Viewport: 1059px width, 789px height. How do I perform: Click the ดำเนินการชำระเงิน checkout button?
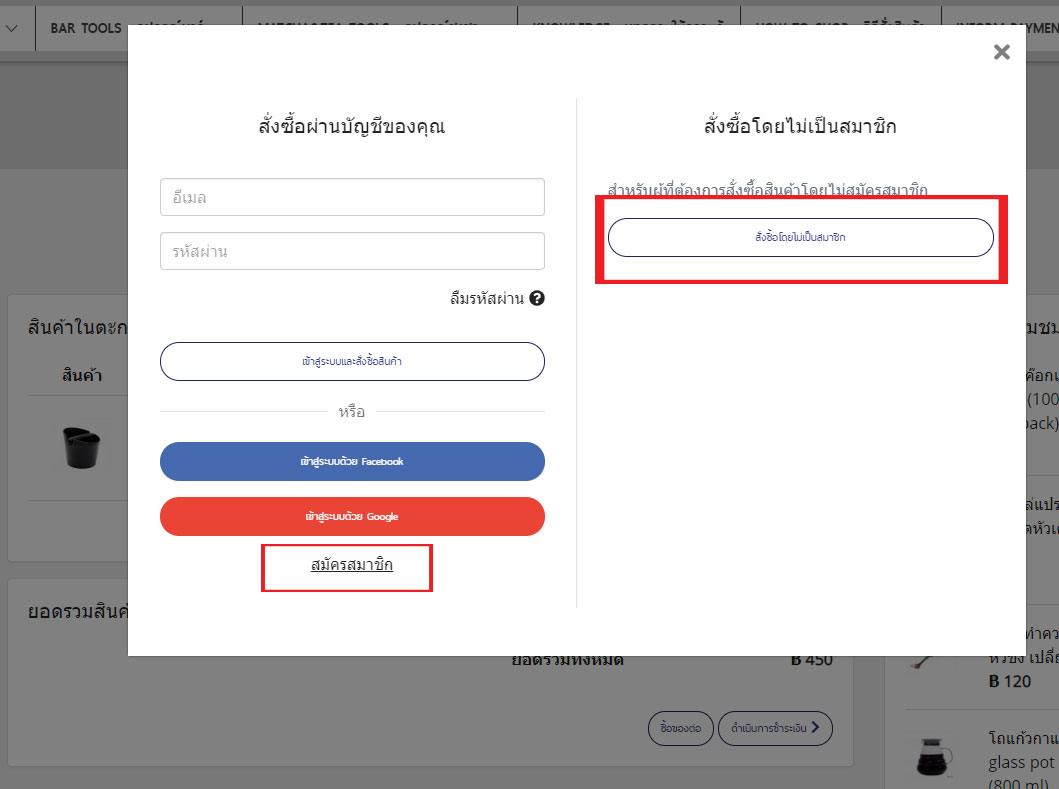[x=775, y=728]
